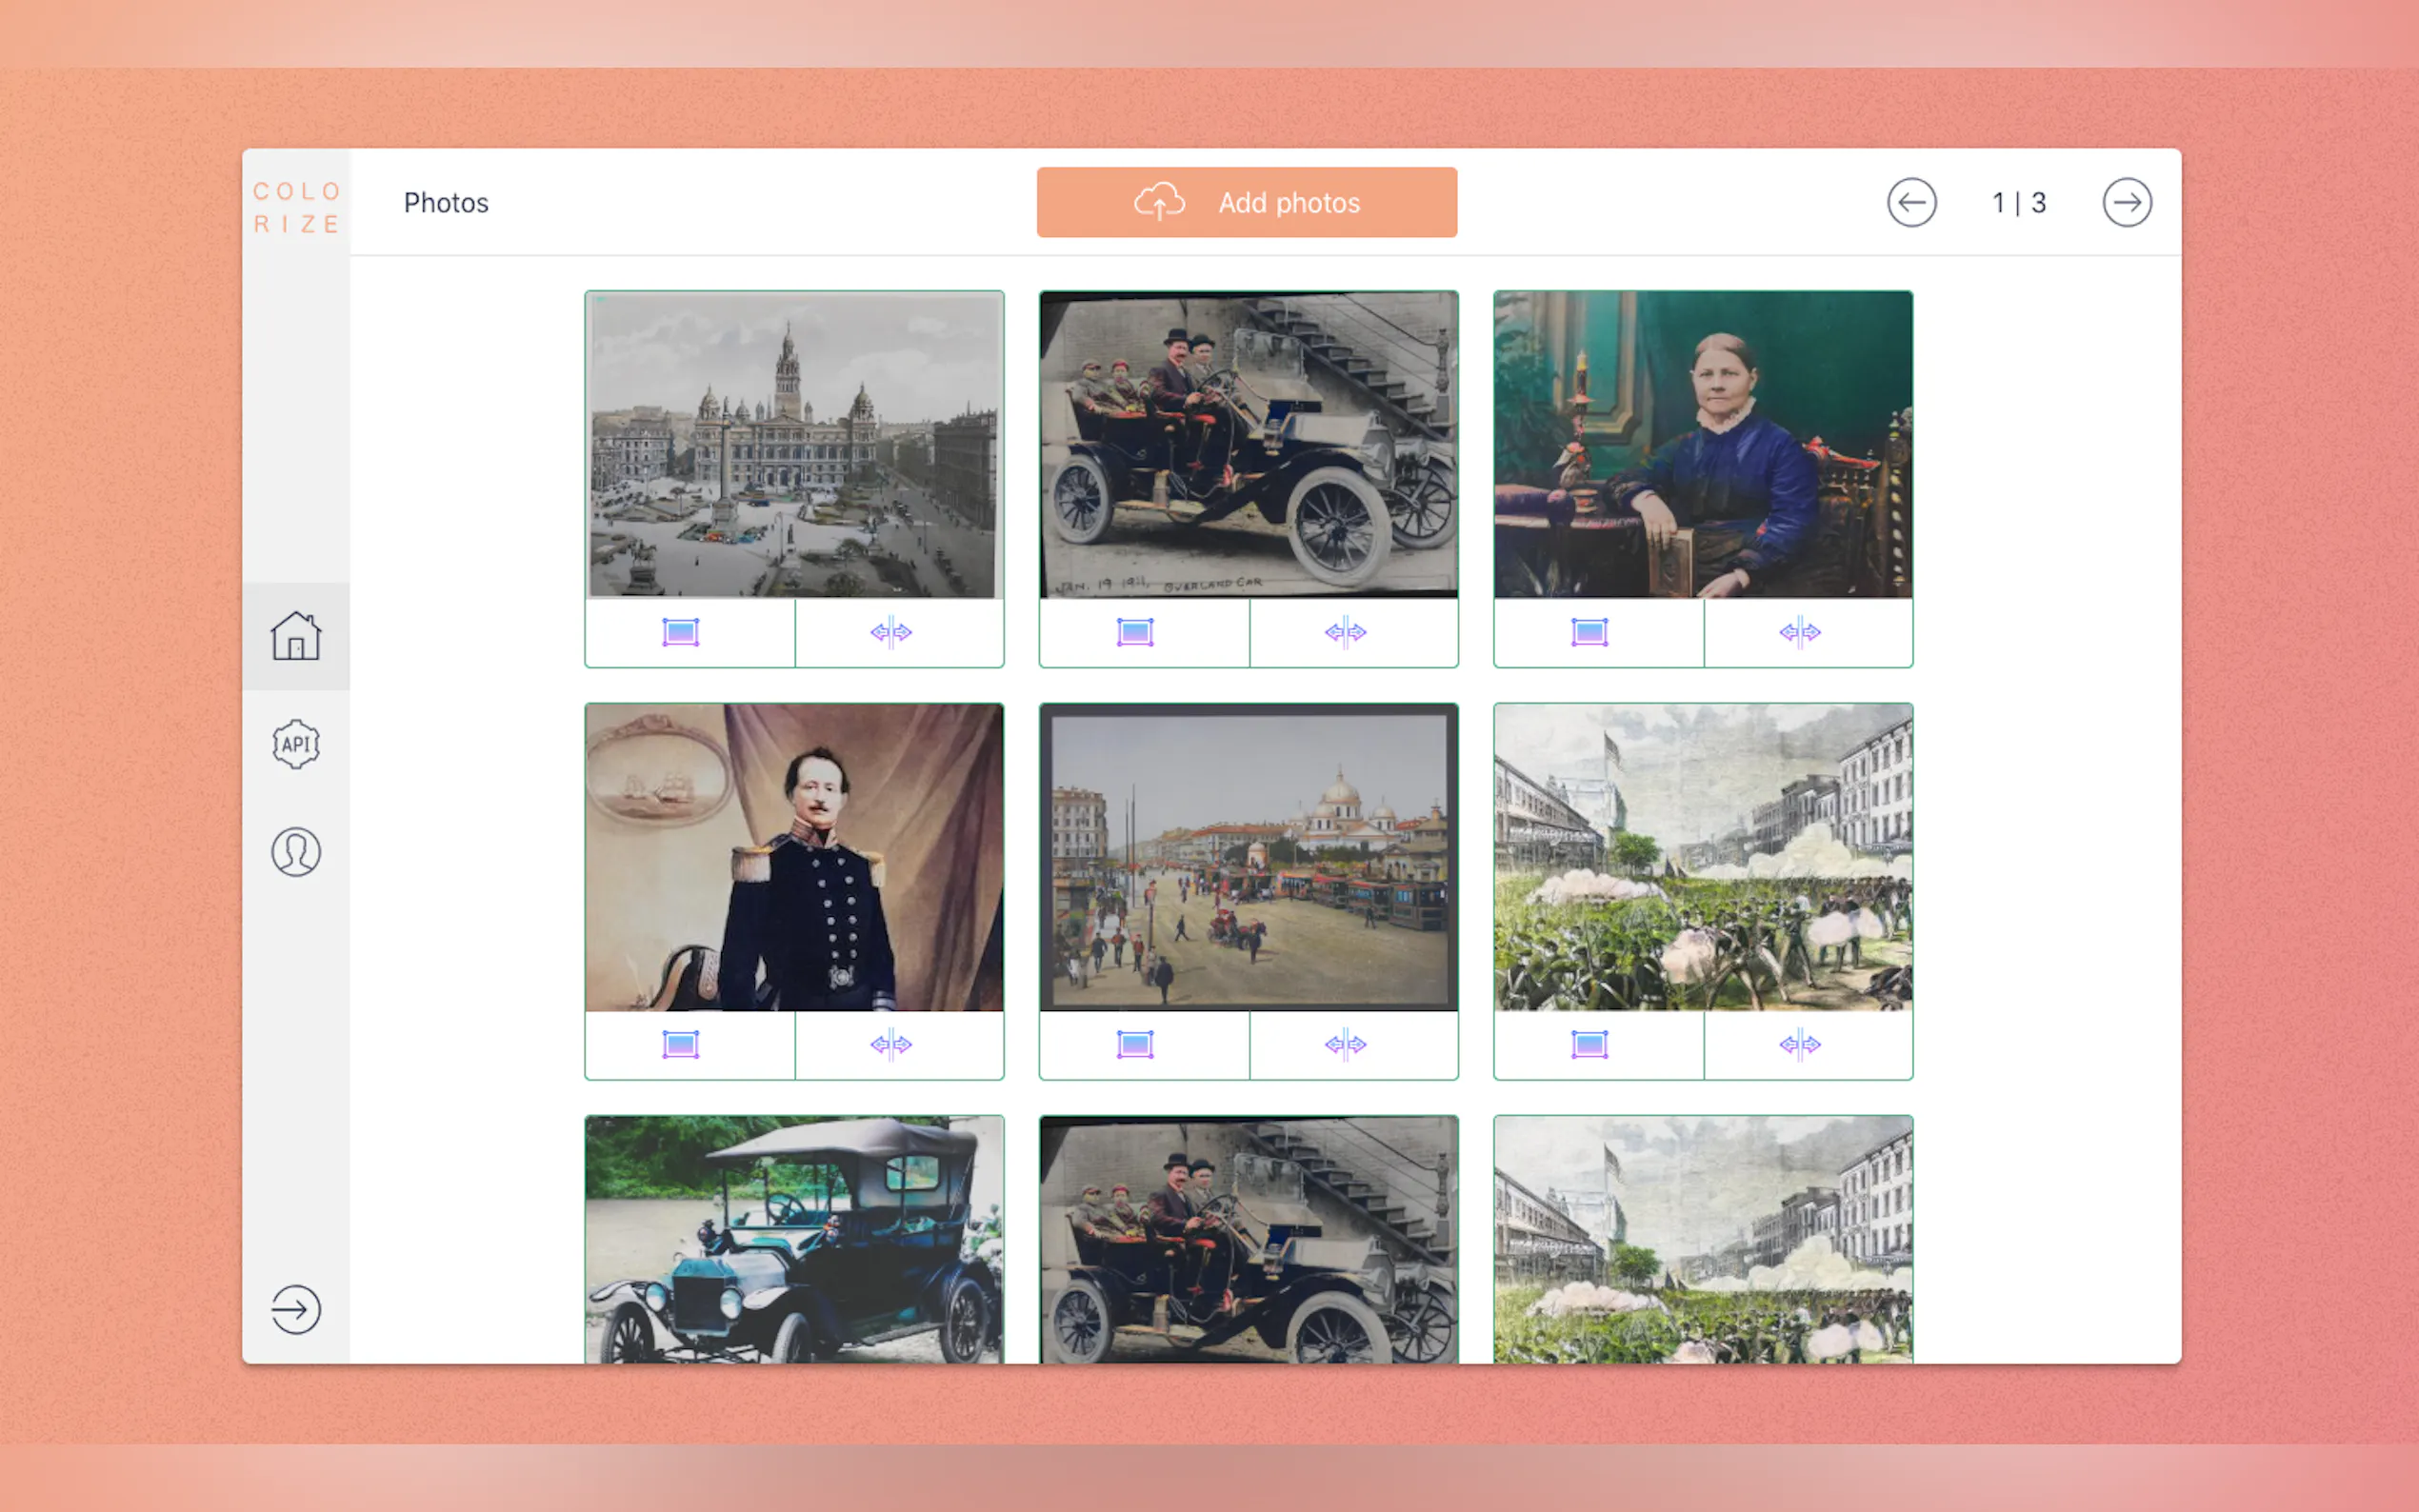Viewport: 2419px width, 1512px height.
Task: Open full view icon under seated woman portrait
Action: pos(1589,632)
